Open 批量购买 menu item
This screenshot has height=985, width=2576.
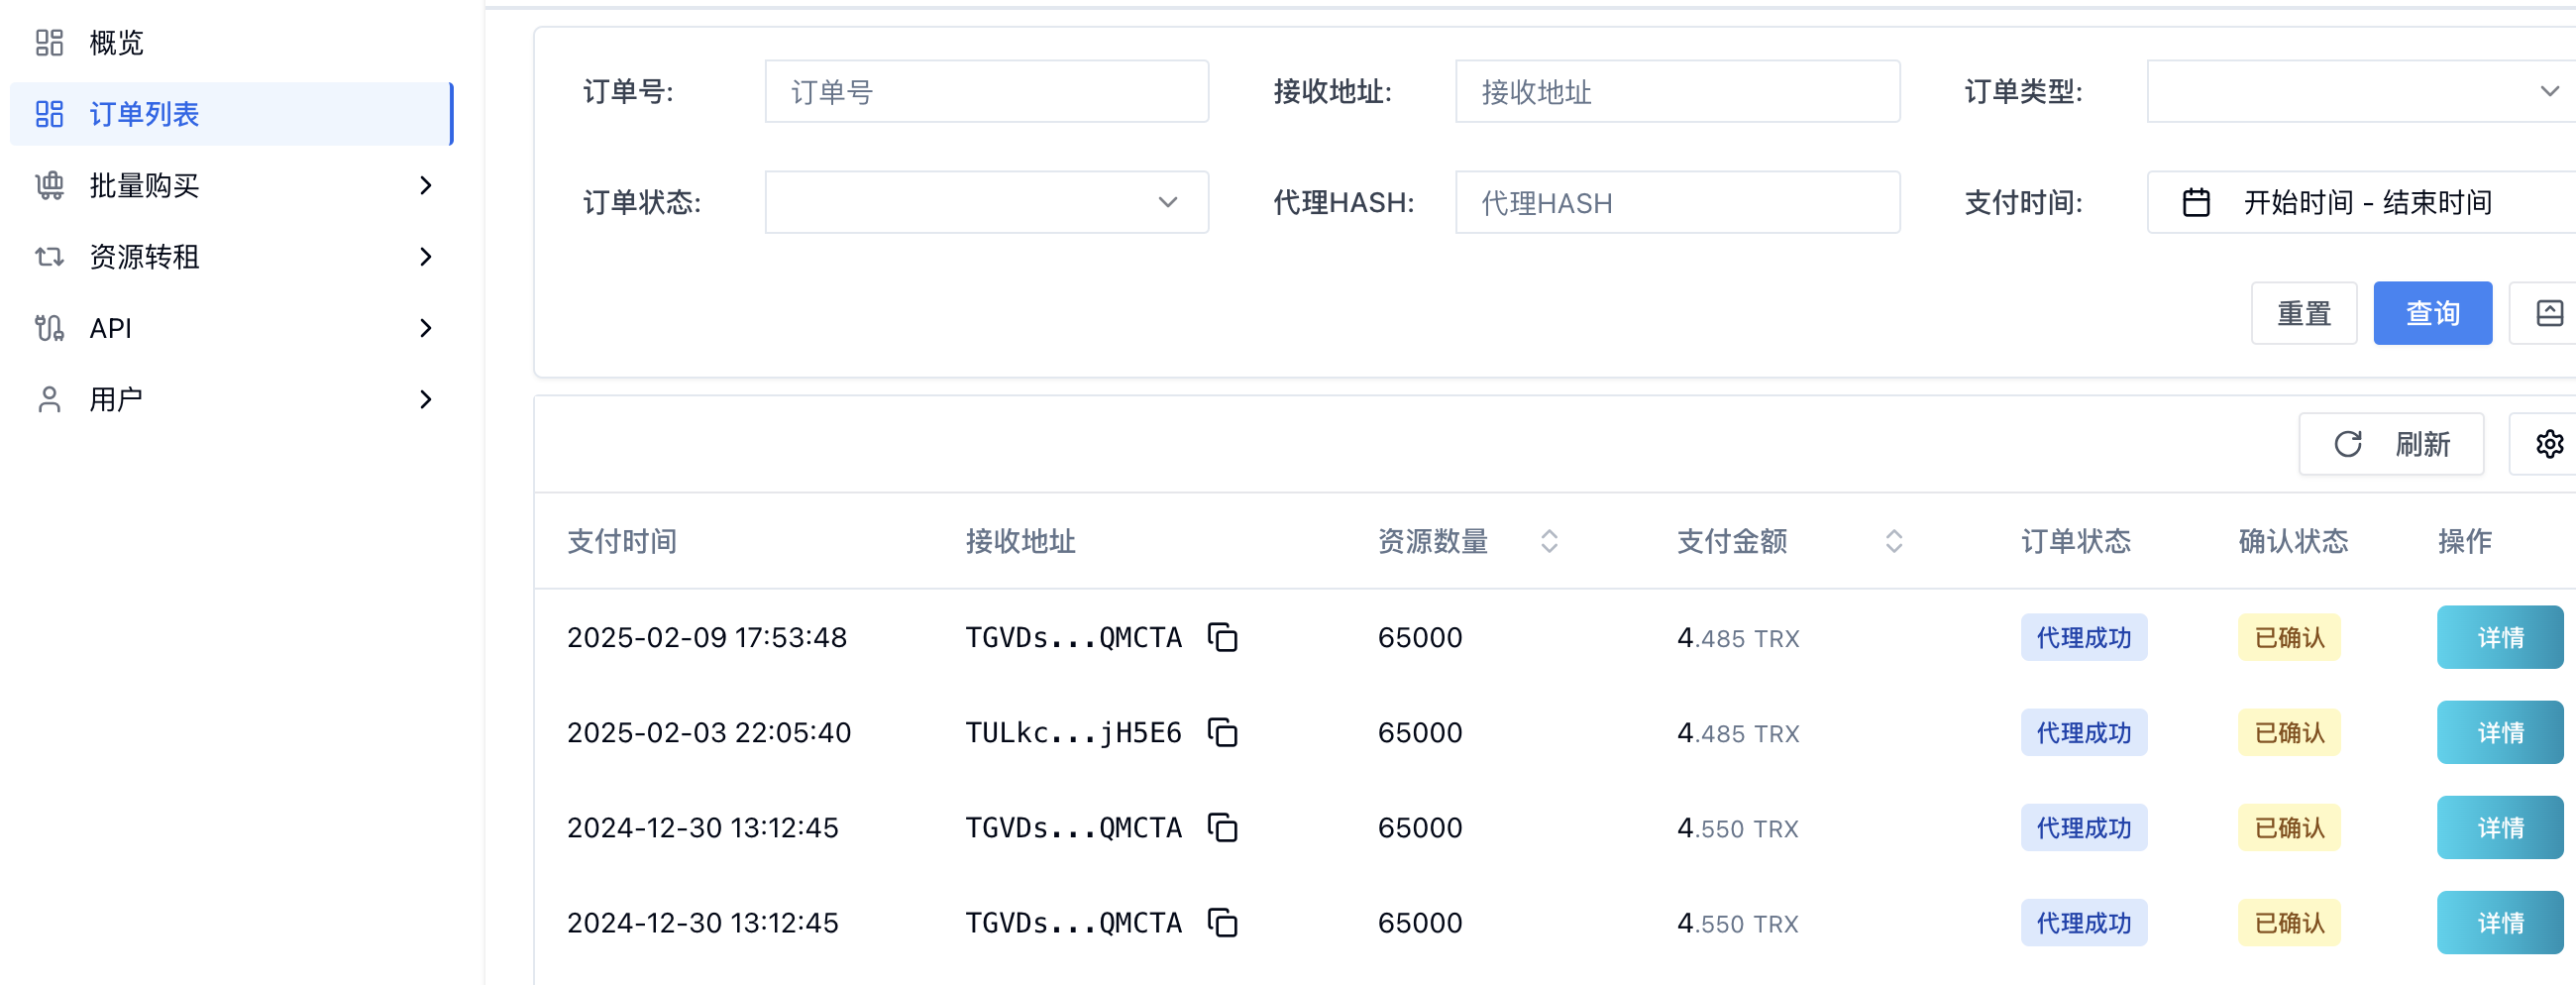coord(231,186)
